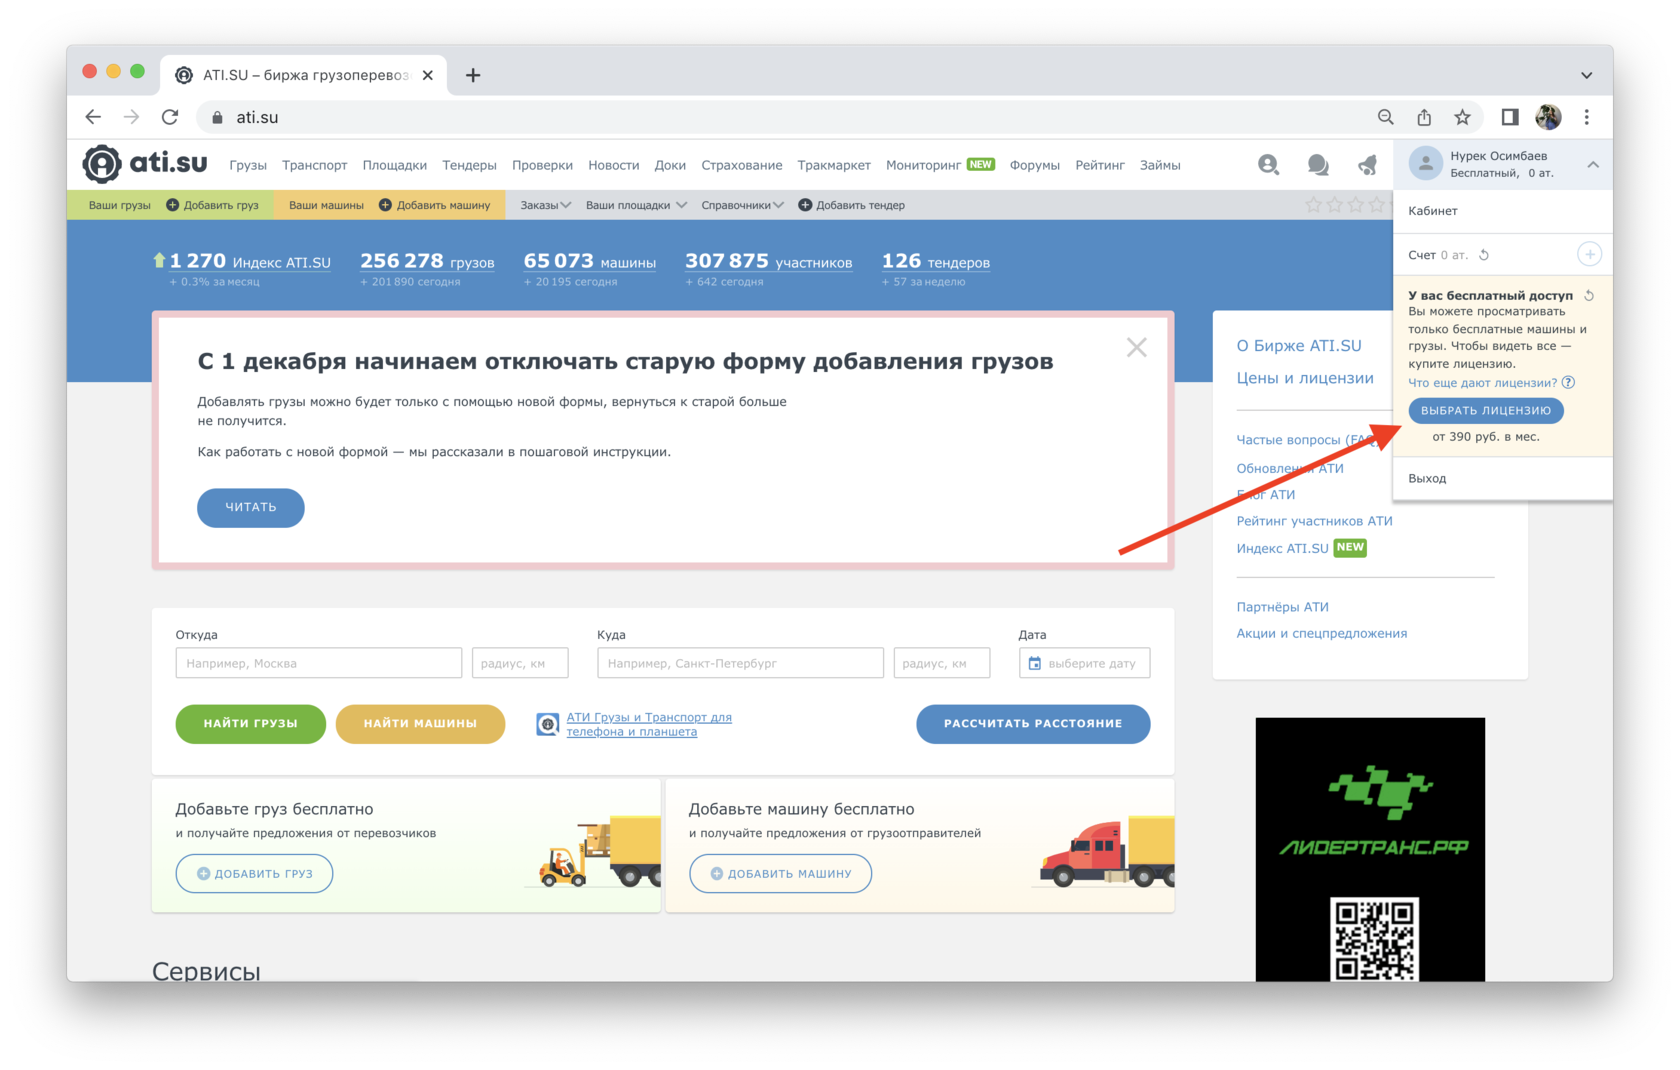The image size is (1680, 1070).
Task: Click the ЧИТАТЬ button
Action: (250, 507)
